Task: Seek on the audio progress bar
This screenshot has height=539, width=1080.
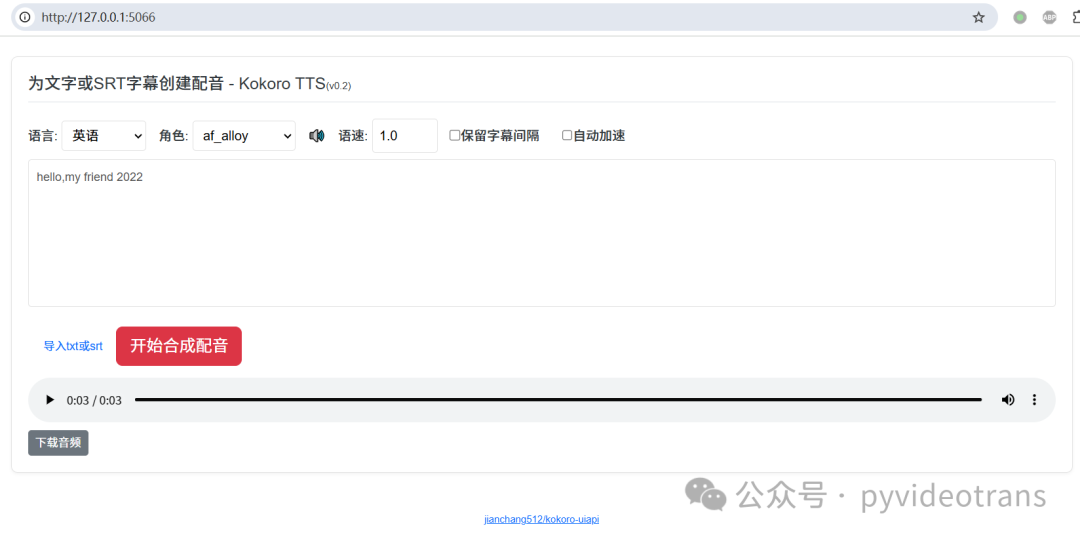Action: (x=558, y=400)
